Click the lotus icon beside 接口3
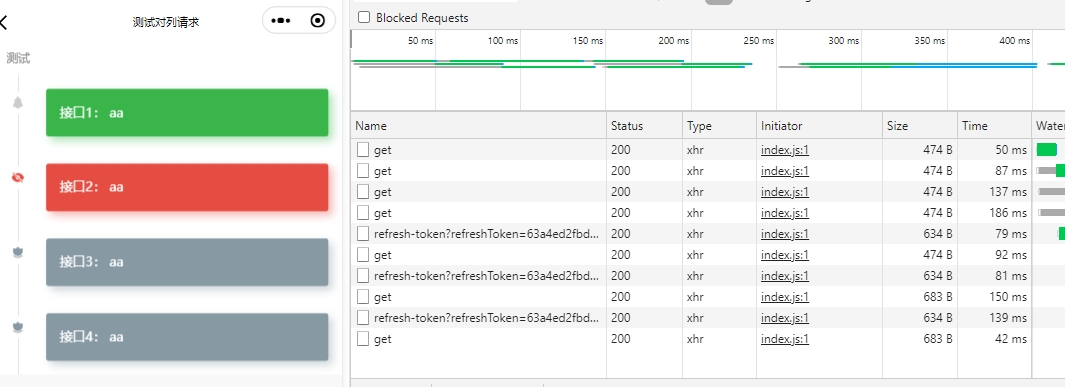The image size is (1065, 387). coord(18,252)
